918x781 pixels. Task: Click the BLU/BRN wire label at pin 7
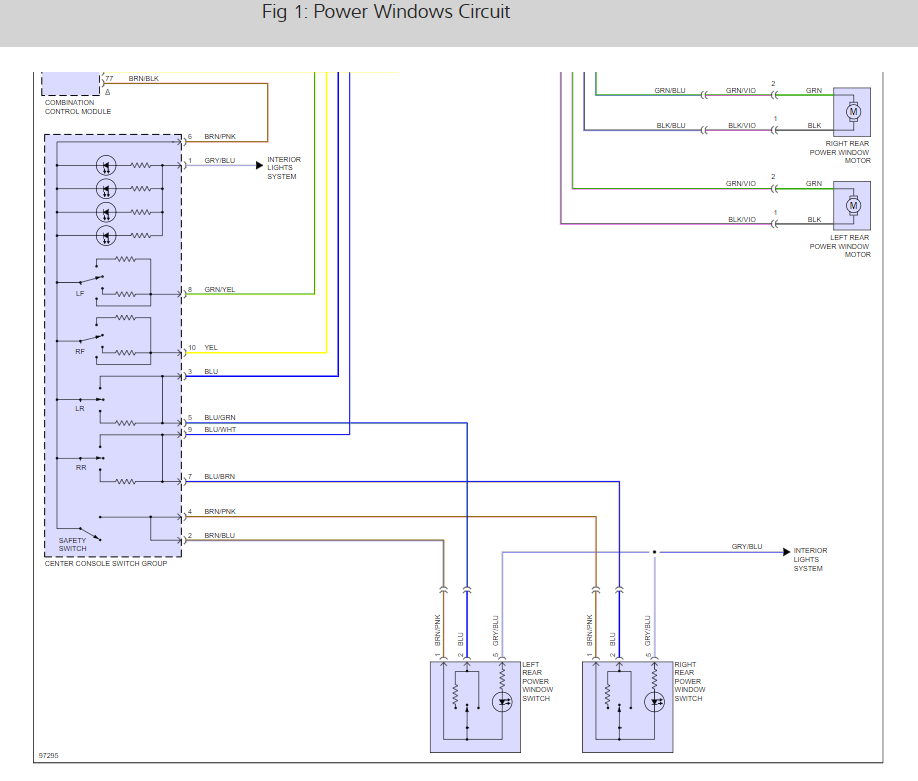220,476
